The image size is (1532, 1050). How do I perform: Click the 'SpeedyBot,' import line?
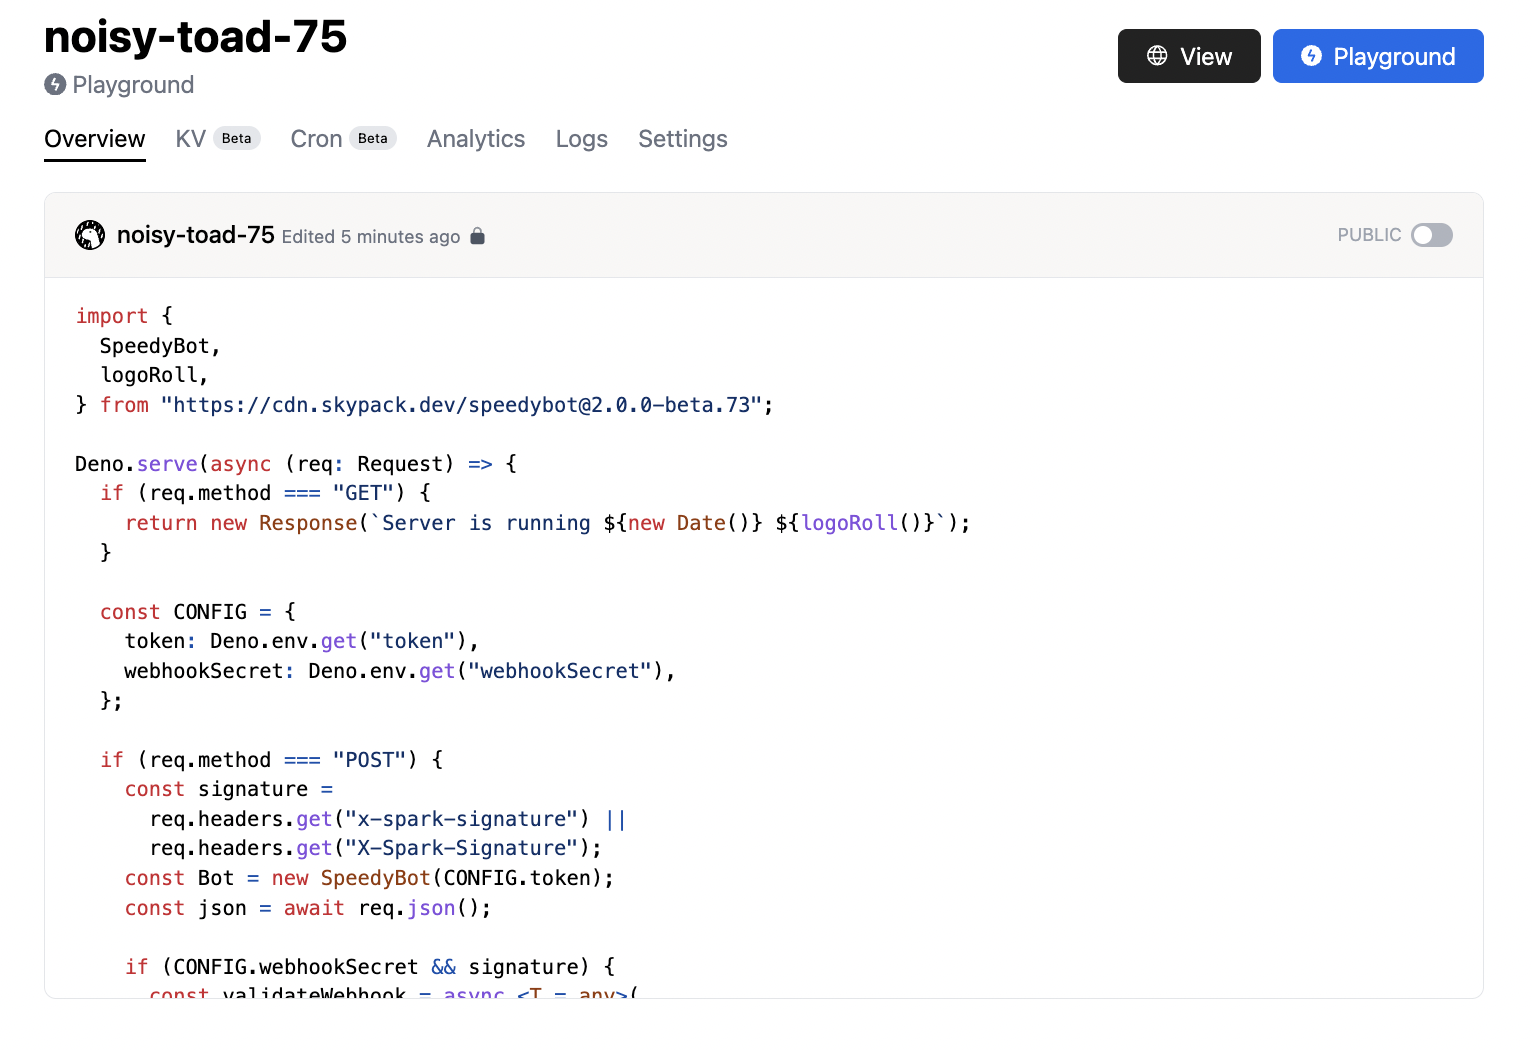click(x=160, y=346)
